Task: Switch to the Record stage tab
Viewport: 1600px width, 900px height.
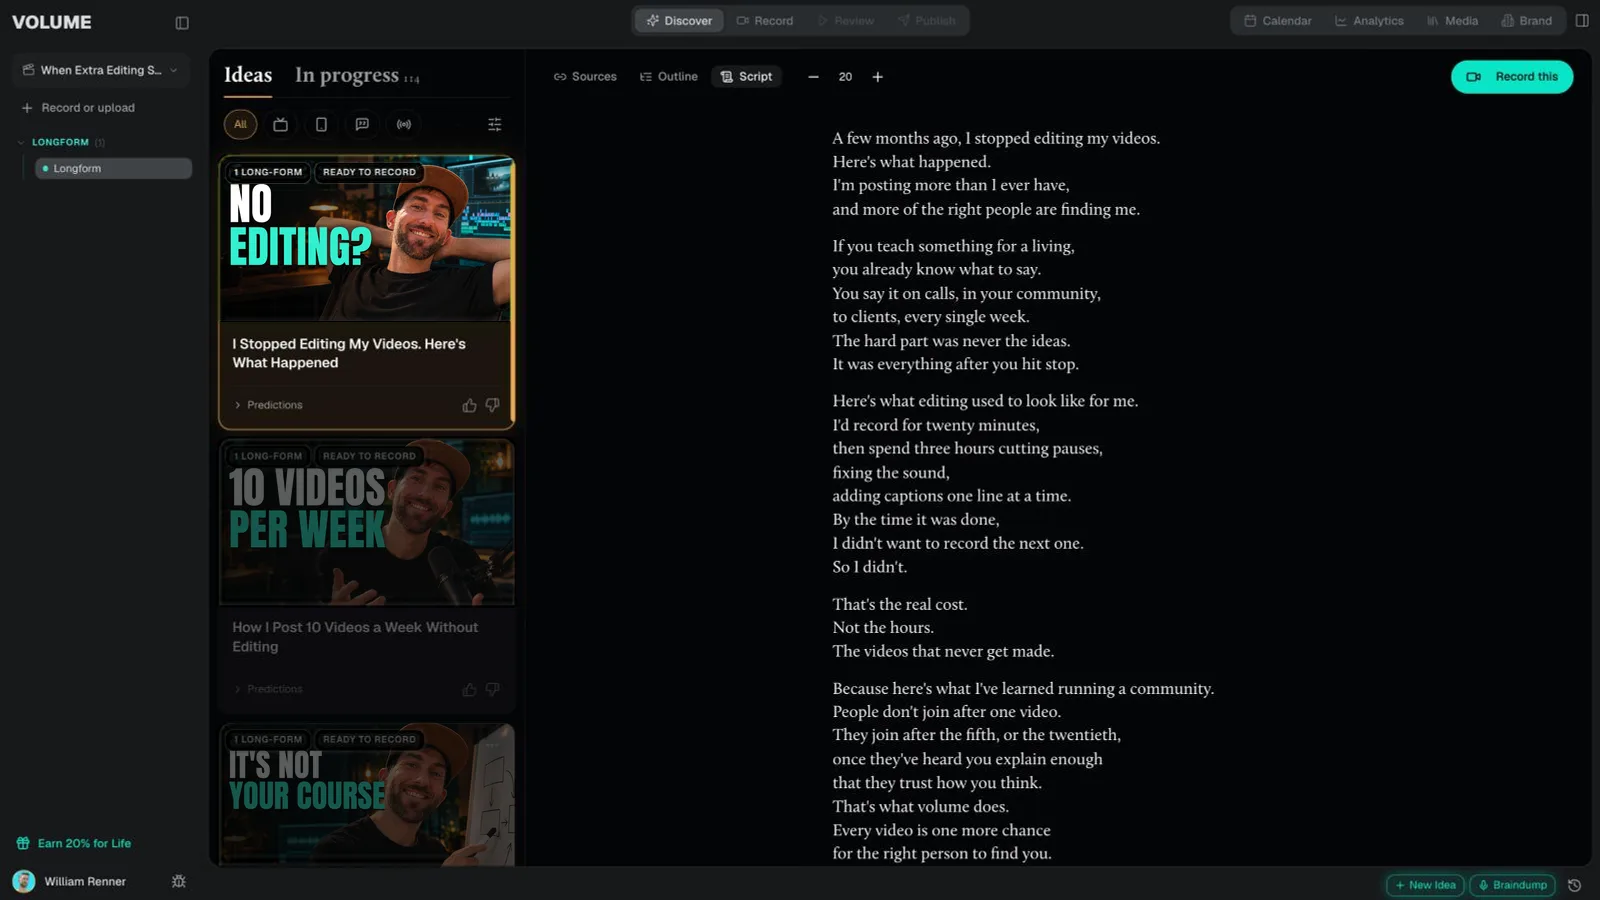Action: (x=764, y=20)
